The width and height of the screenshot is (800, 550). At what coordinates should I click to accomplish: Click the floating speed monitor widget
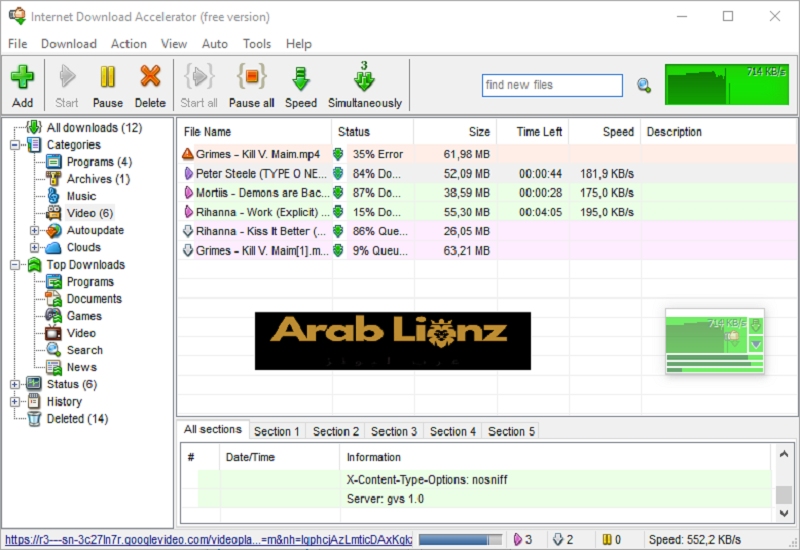coord(714,341)
